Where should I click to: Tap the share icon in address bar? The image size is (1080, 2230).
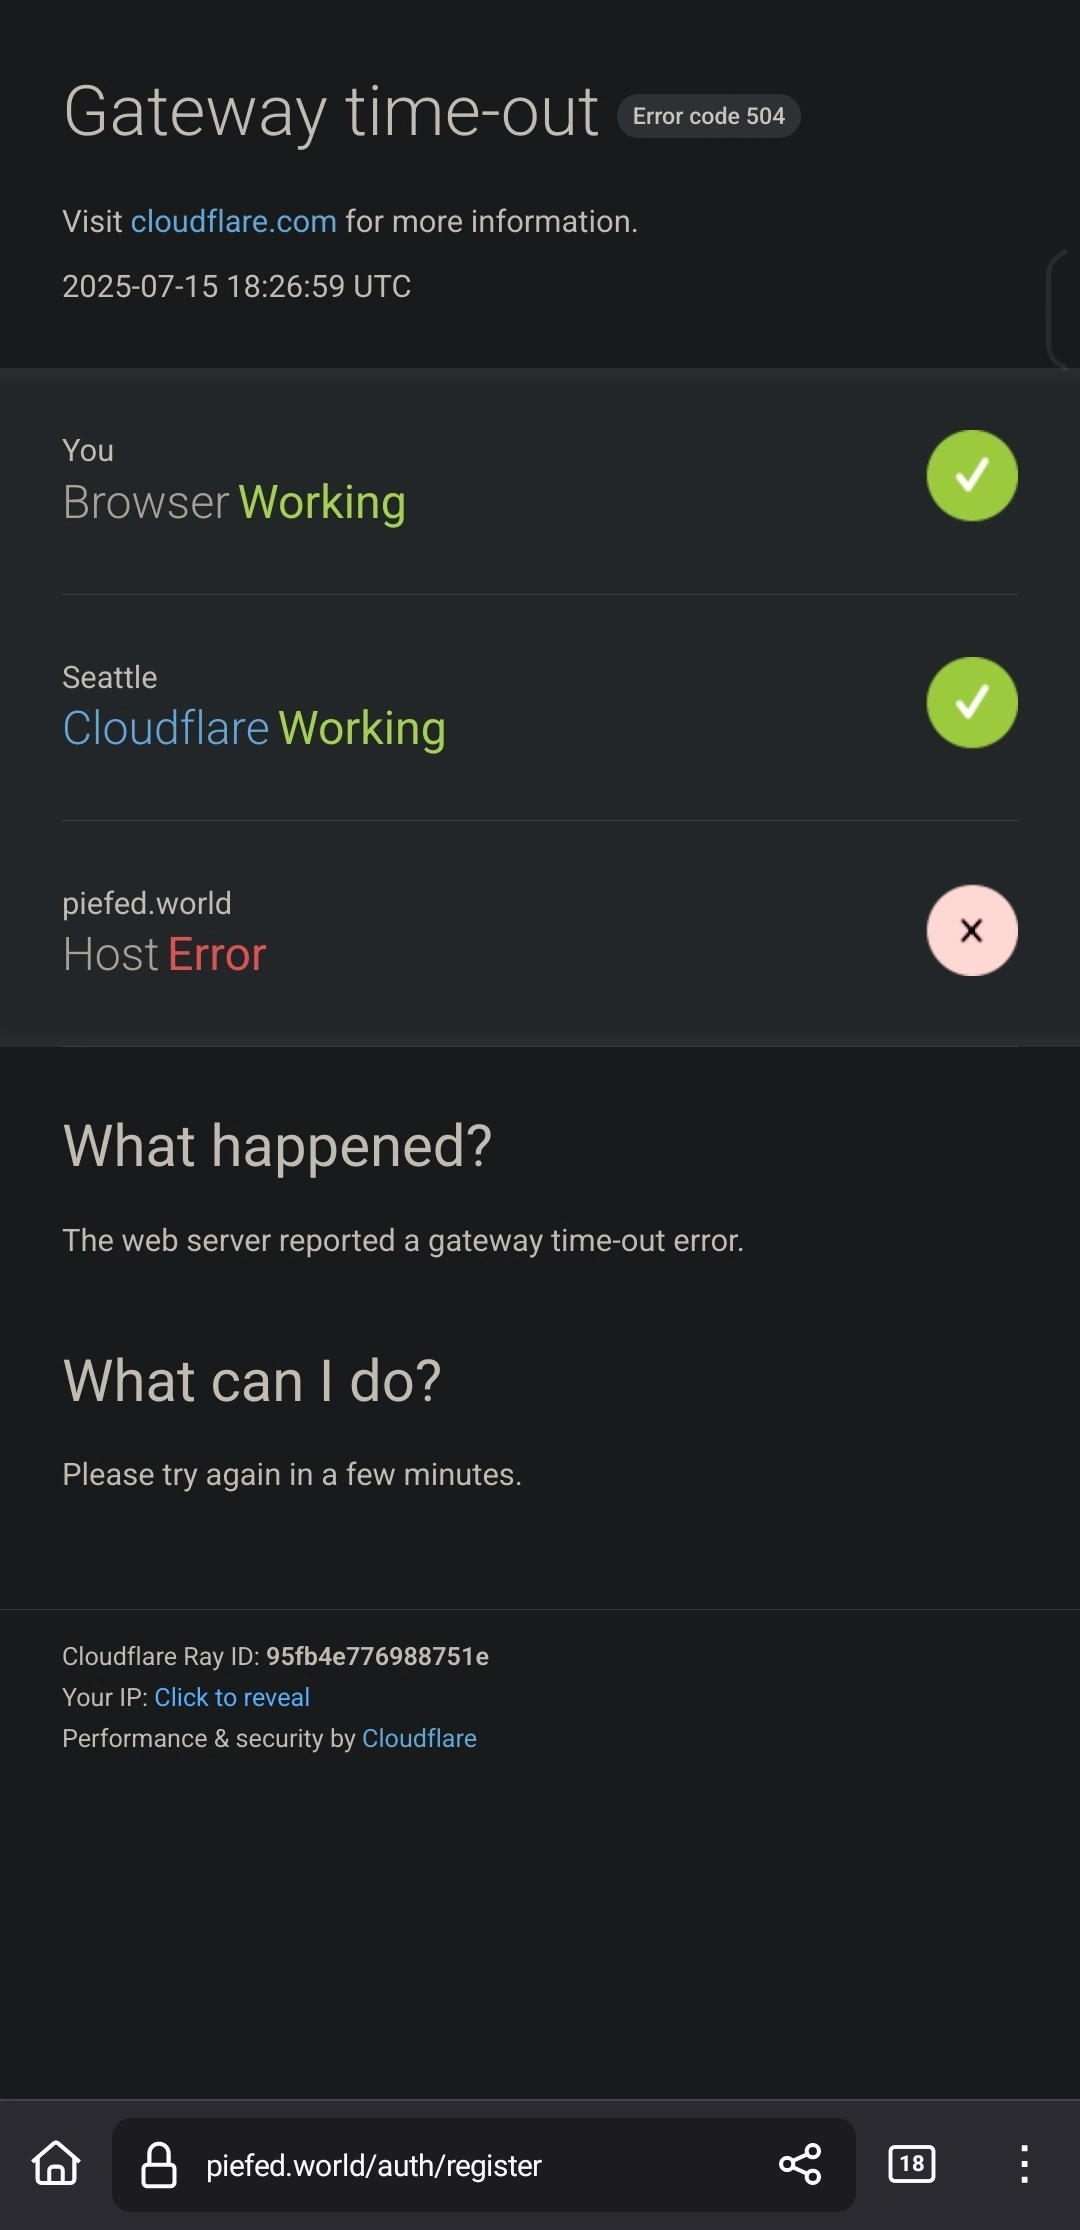click(x=800, y=2164)
